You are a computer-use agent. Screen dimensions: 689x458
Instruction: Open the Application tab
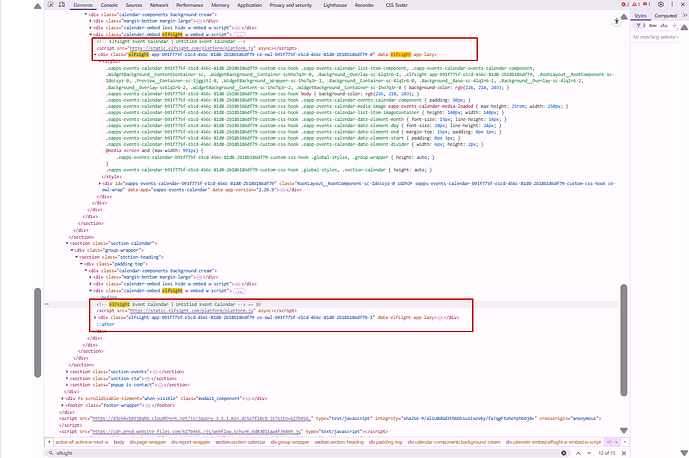[249, 5]
